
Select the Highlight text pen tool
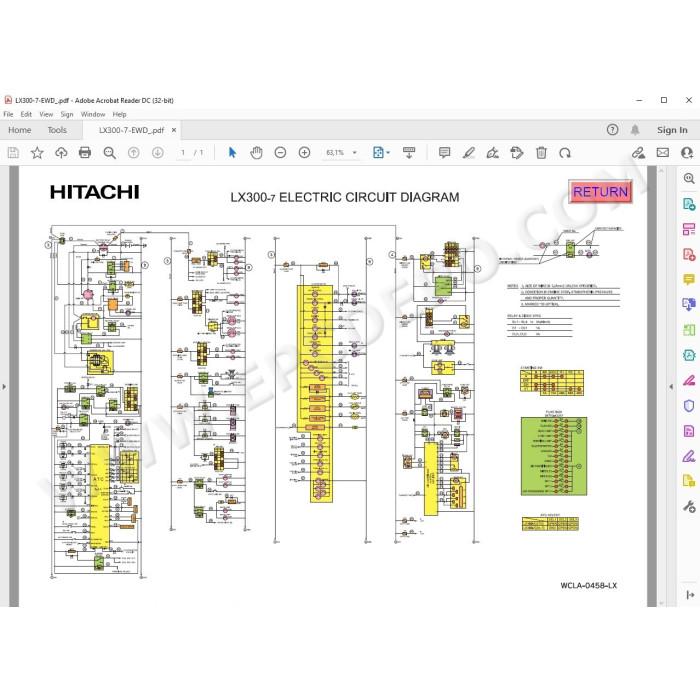(468, 153)
